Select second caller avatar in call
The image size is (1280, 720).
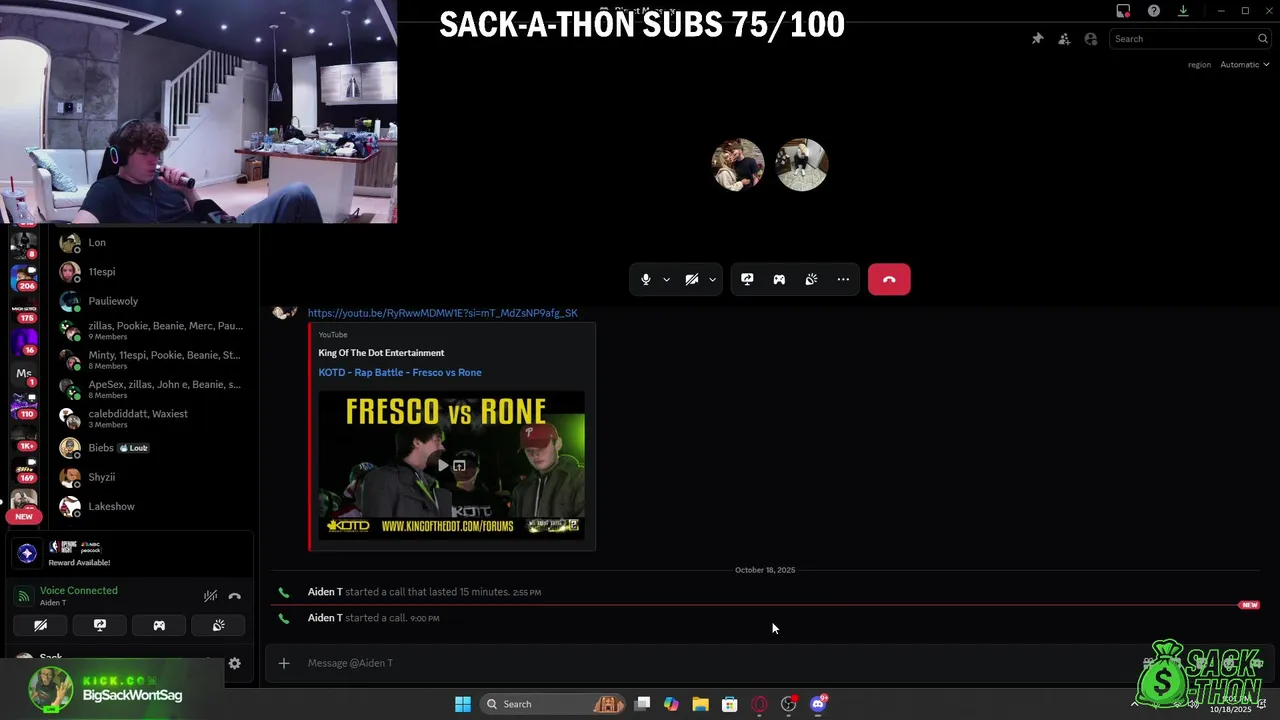click(802, 165)
